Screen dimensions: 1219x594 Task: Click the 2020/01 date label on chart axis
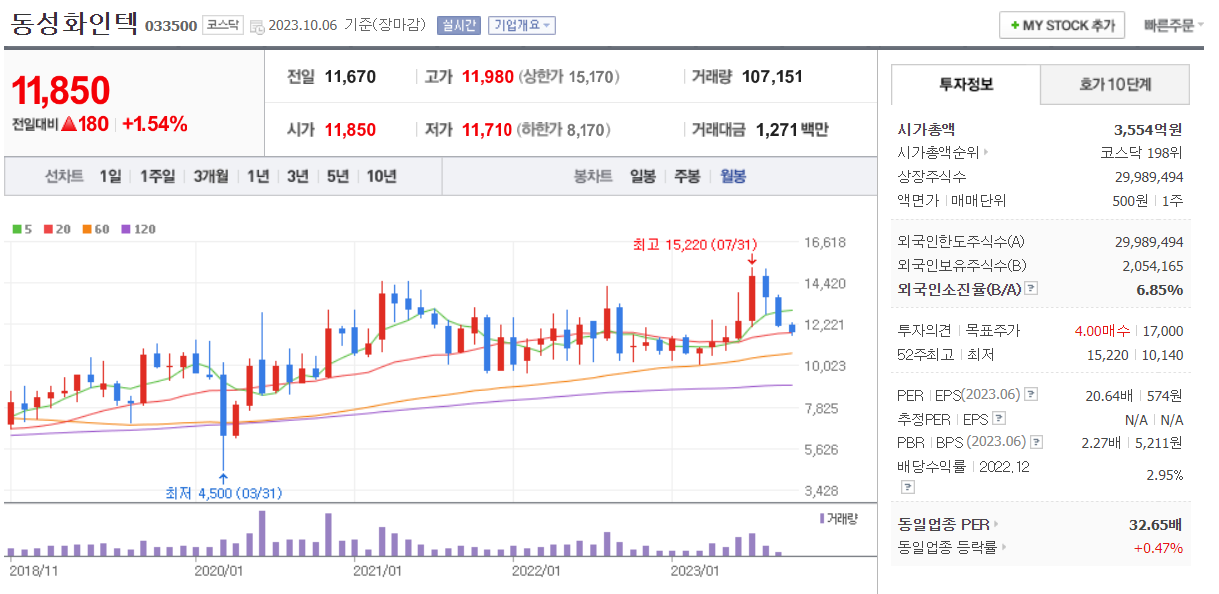pos(218,571)
